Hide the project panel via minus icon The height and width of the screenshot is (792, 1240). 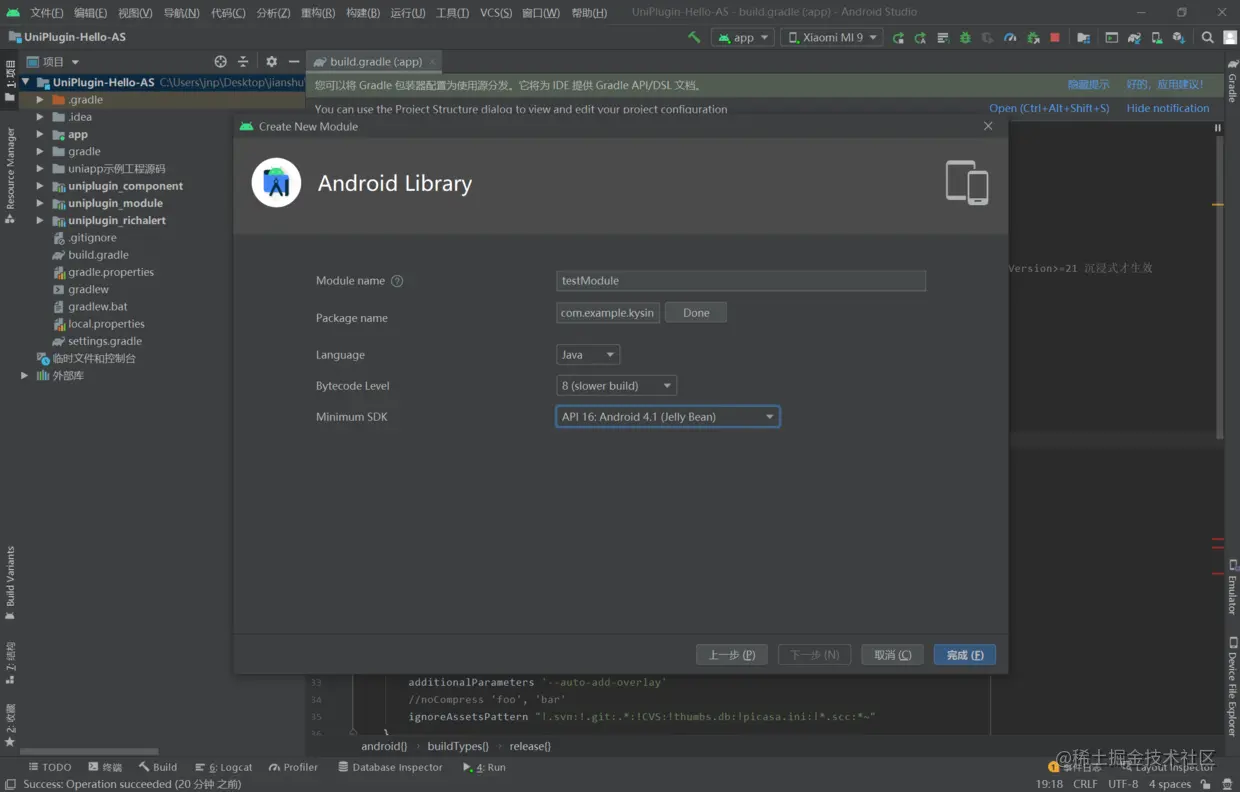click(293, 61)
